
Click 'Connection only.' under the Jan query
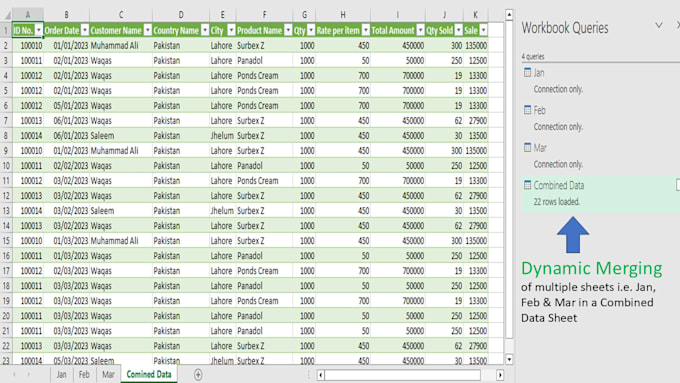coord(558,89)
